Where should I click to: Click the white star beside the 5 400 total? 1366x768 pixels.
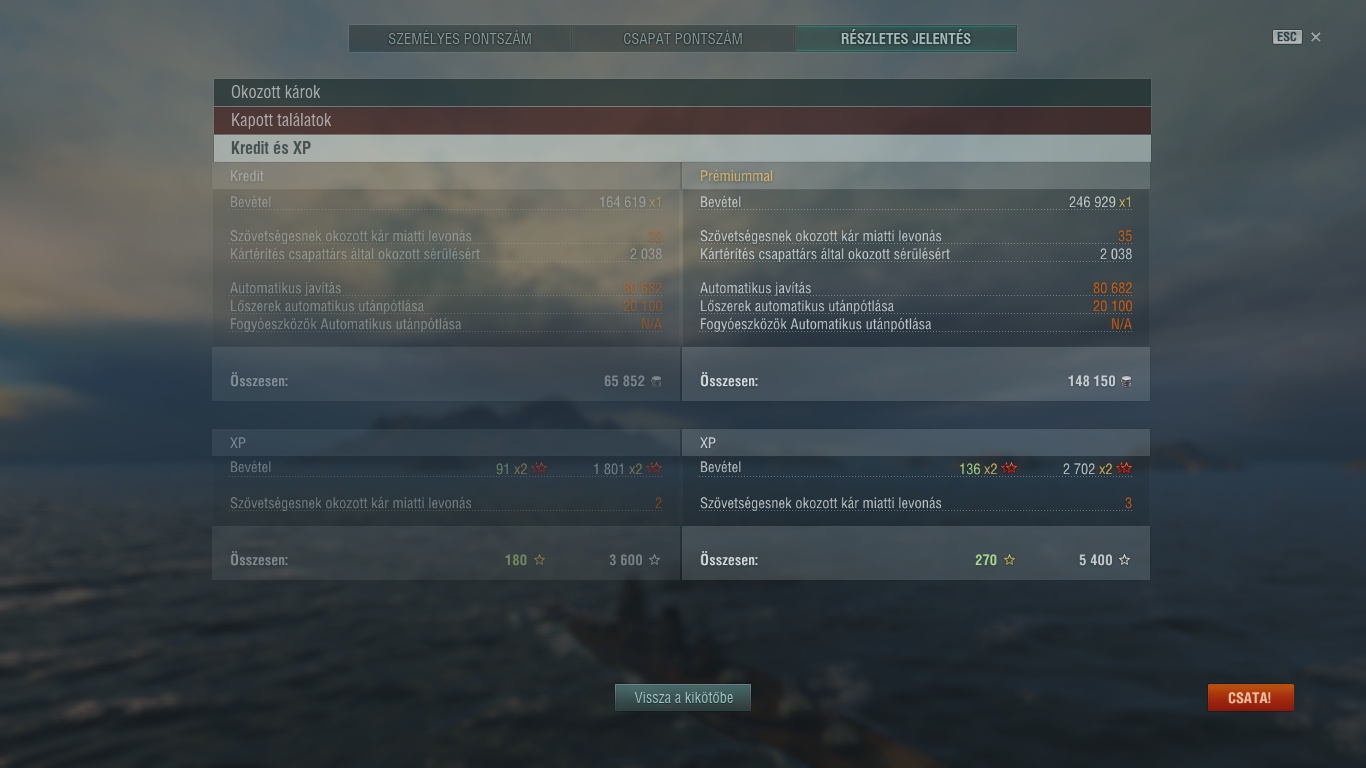(x=1124, y=560)
